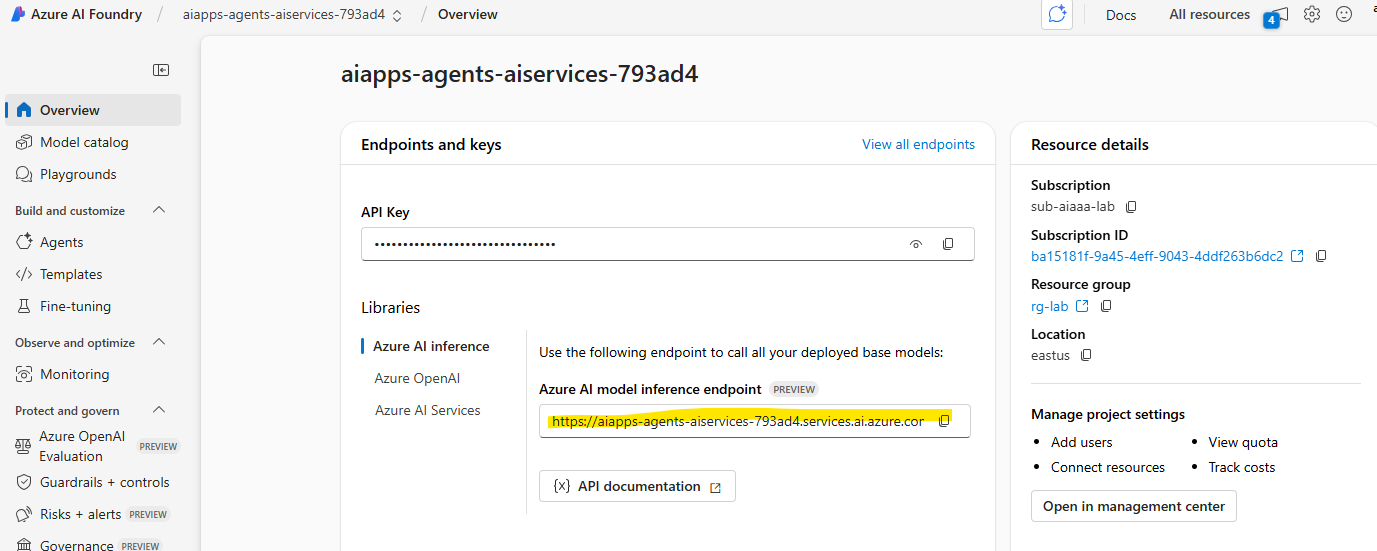Collapse the Protect and govern section
The width and height of the screenshot is (1377, 551).
click(x=158, y=410)
